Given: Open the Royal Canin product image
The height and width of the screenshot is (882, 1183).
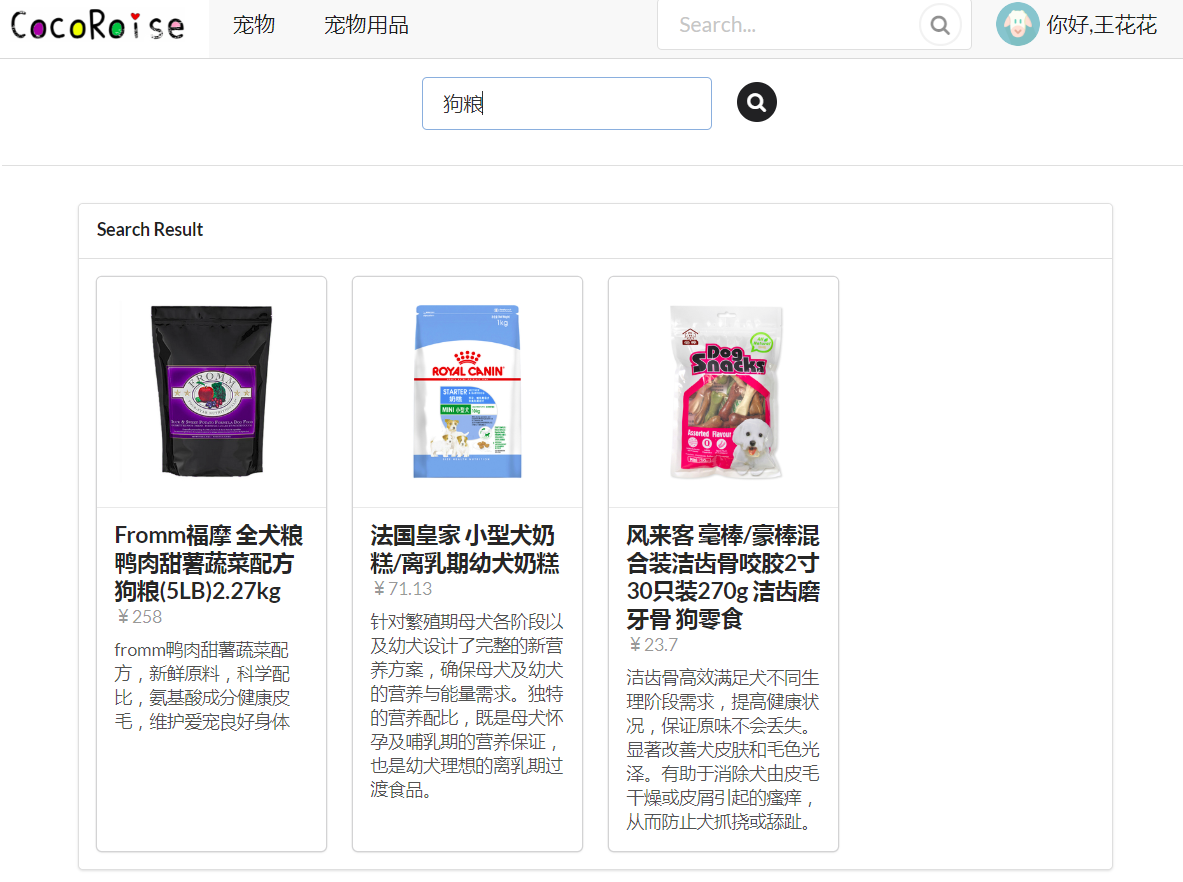Looking at the screenshot, I should coord(467,391).
